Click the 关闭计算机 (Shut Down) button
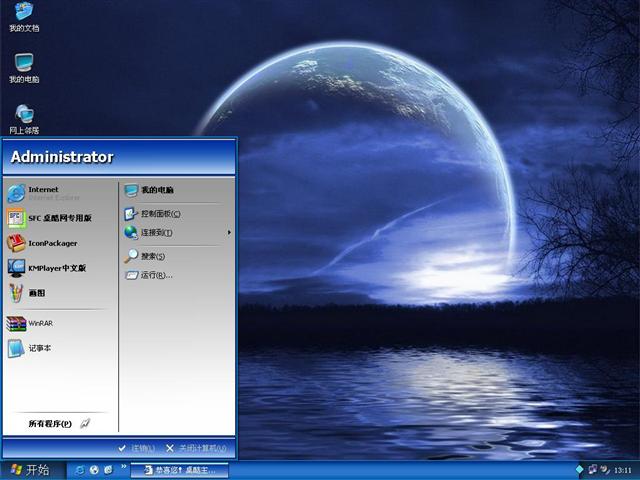This screenshot has width=640, height=480. click(196, 448)
